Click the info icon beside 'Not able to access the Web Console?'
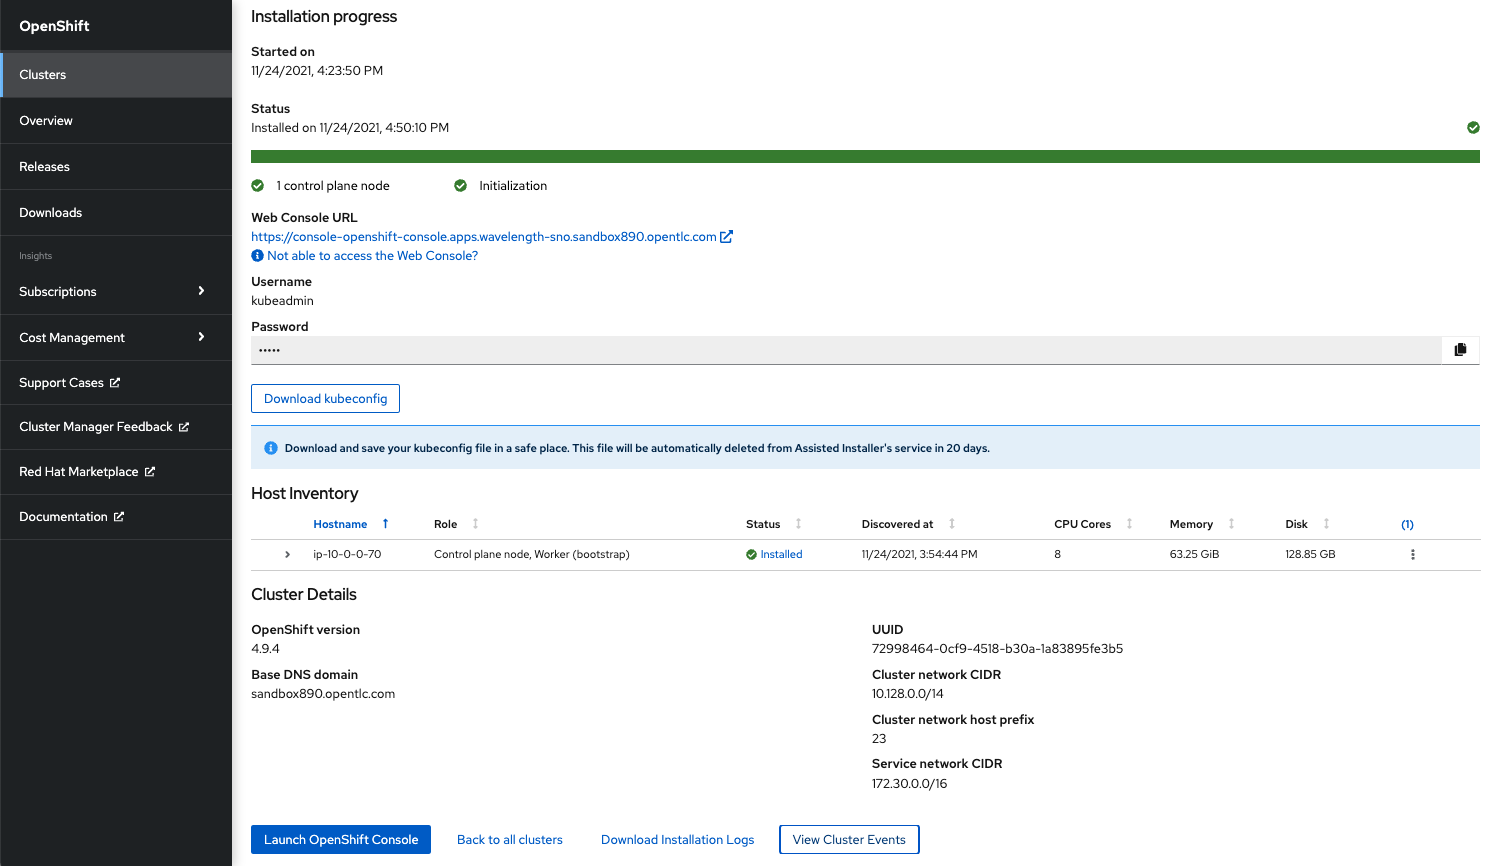 pos(257,255)
